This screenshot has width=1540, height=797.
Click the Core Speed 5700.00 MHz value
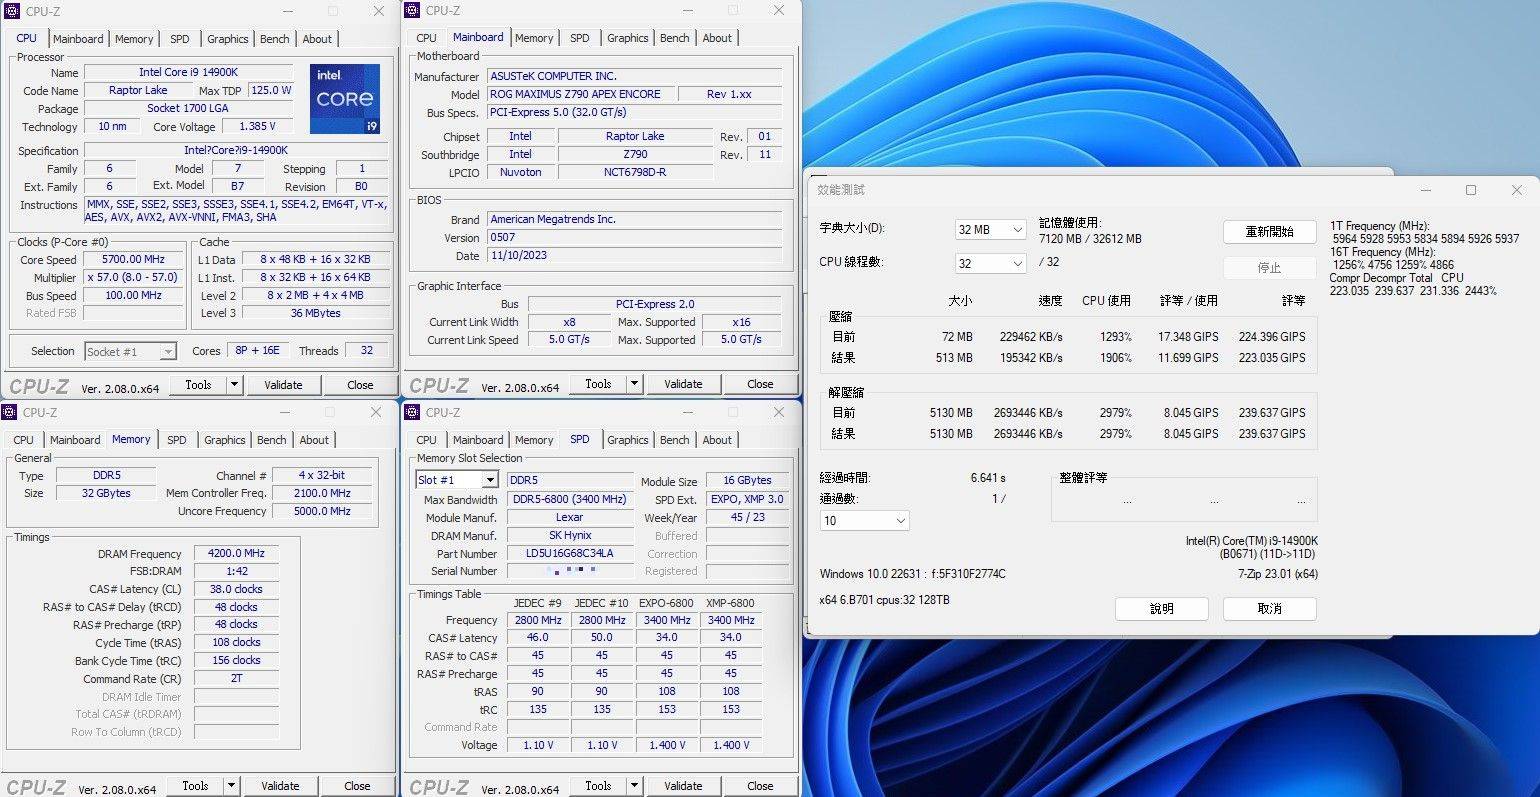tap(133, 259)
